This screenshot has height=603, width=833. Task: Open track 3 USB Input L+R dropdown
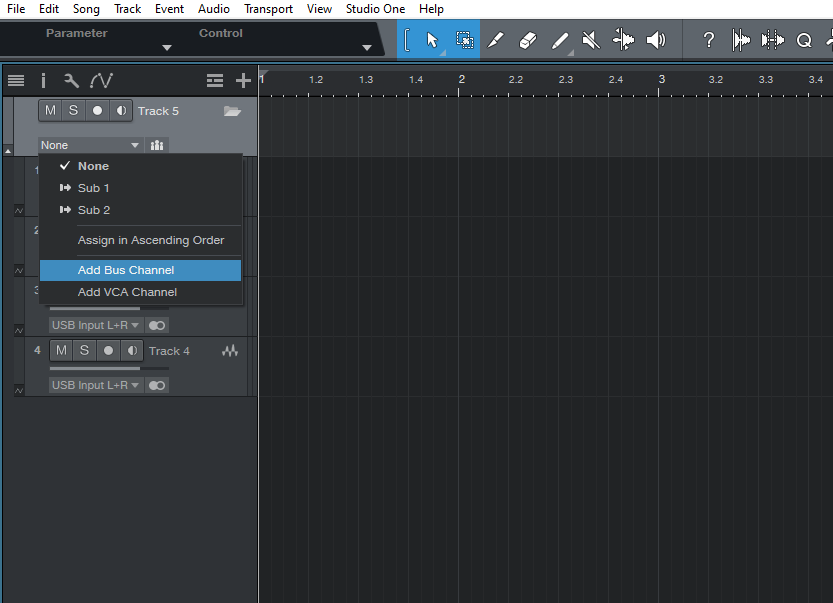(95, 325)
